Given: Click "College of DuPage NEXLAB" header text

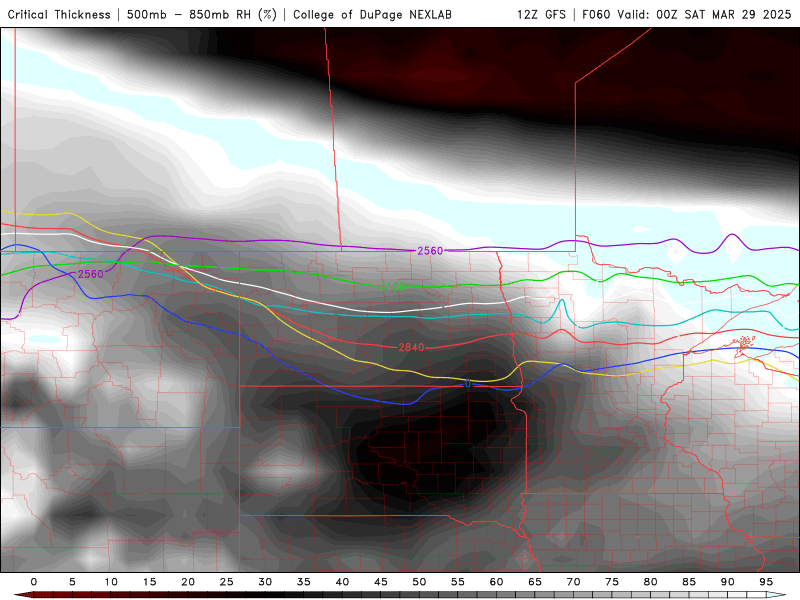Looking at the screenshot, I should pyautogui.click(x=372, y=14).
